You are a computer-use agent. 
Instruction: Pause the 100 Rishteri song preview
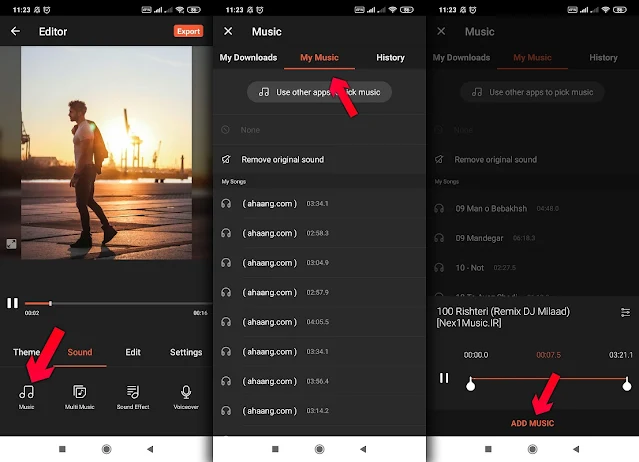[444, 378]
